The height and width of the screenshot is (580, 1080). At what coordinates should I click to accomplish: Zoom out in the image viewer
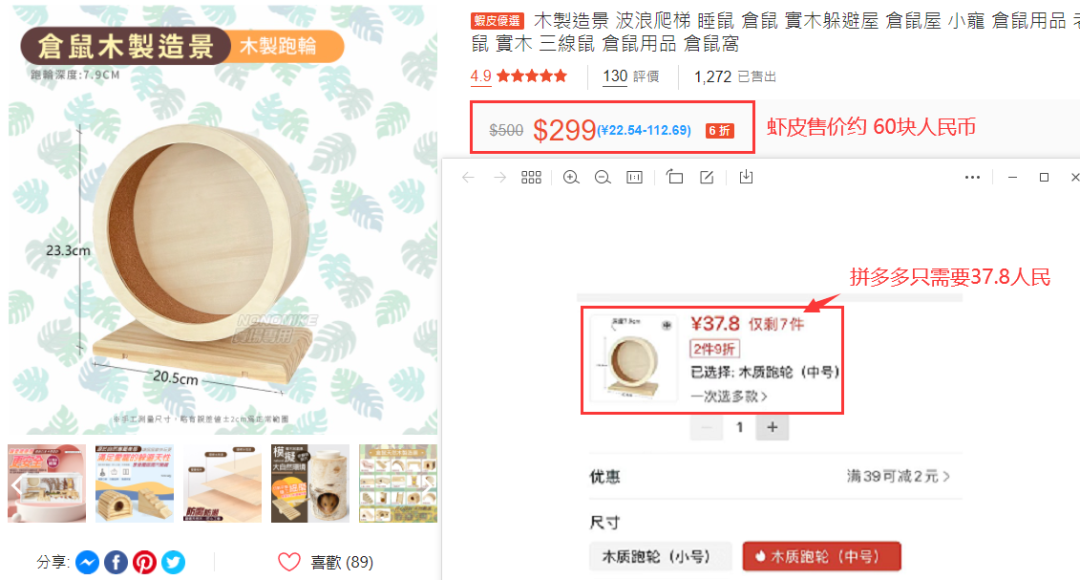click(x=602, y=177)
